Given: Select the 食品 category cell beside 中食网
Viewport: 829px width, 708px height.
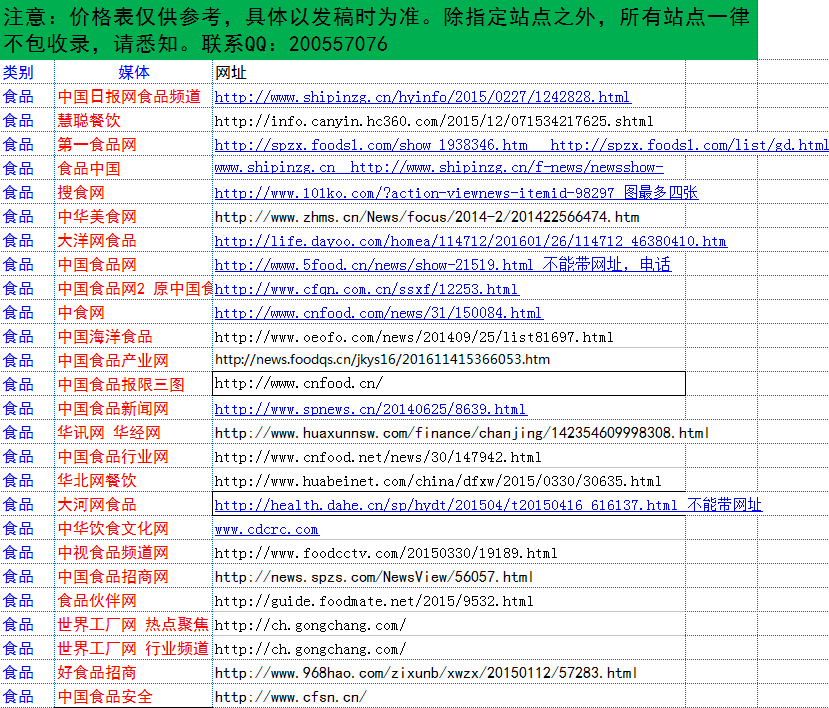Looking at the screenshot, I should 27,313.
